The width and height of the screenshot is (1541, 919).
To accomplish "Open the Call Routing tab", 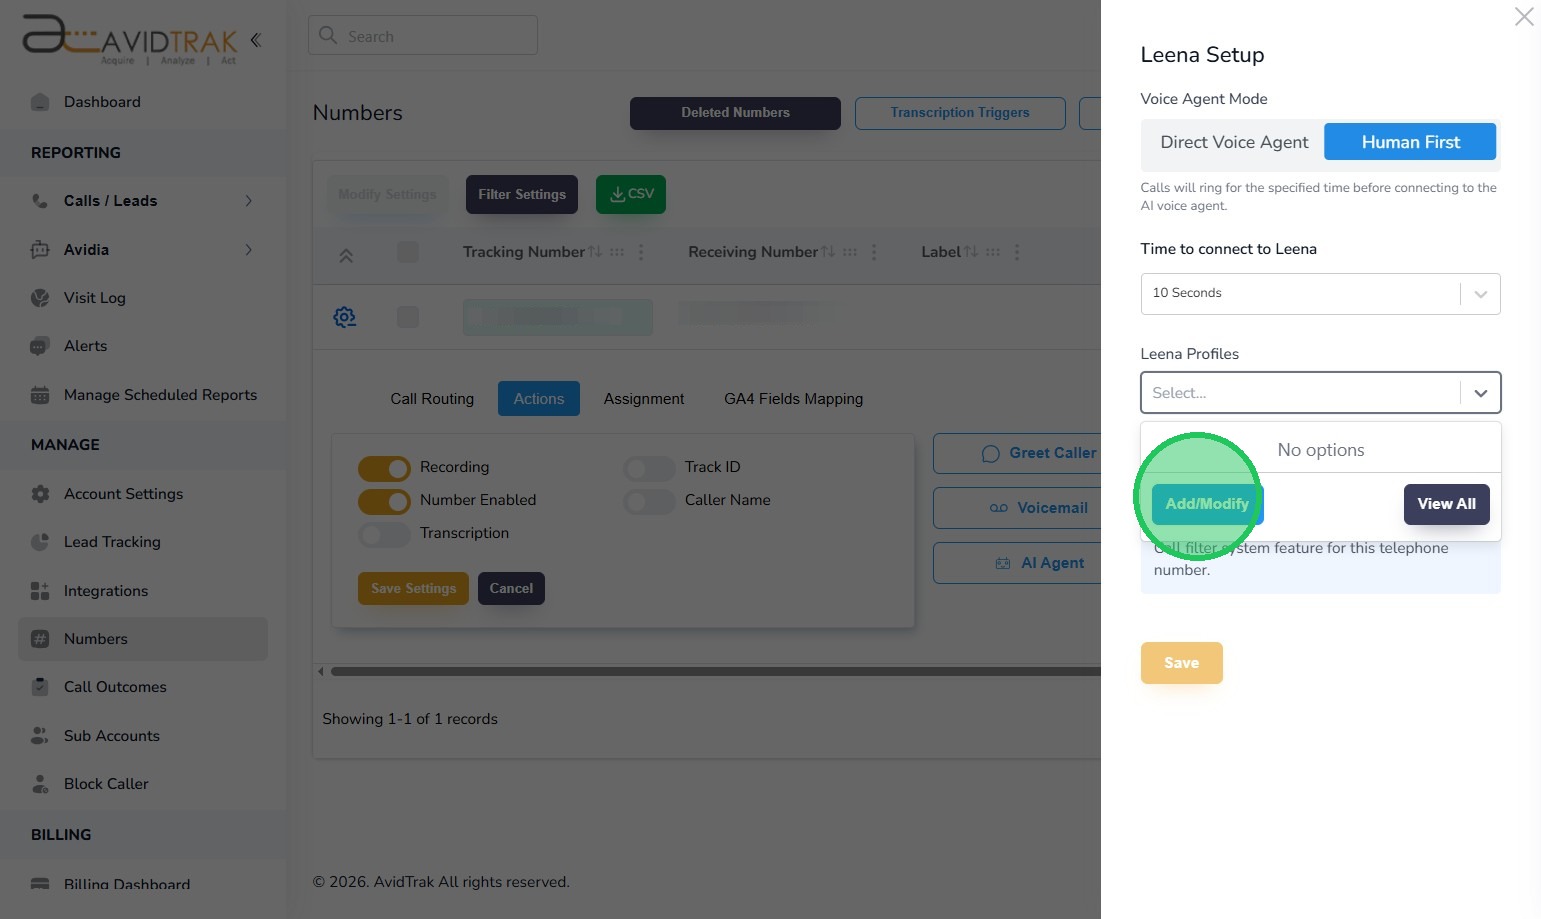I will pos(432,399).
